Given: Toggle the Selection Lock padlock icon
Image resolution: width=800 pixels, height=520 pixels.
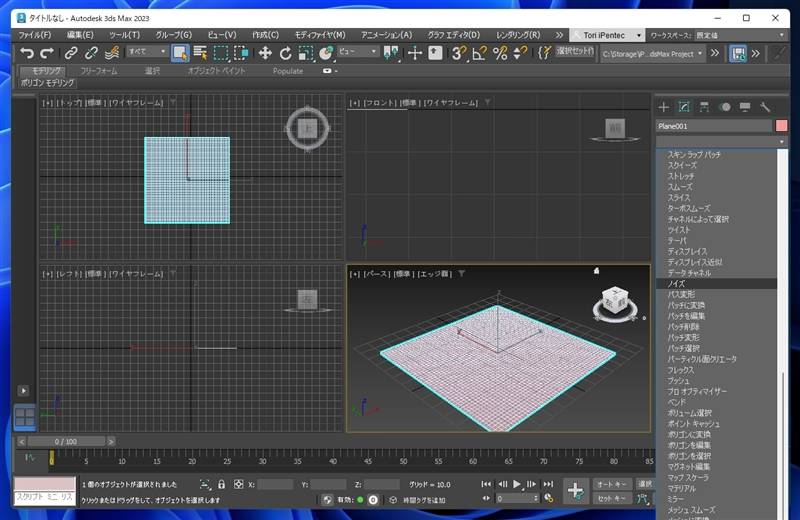Looking at the screenshot, I should (221, 484).
